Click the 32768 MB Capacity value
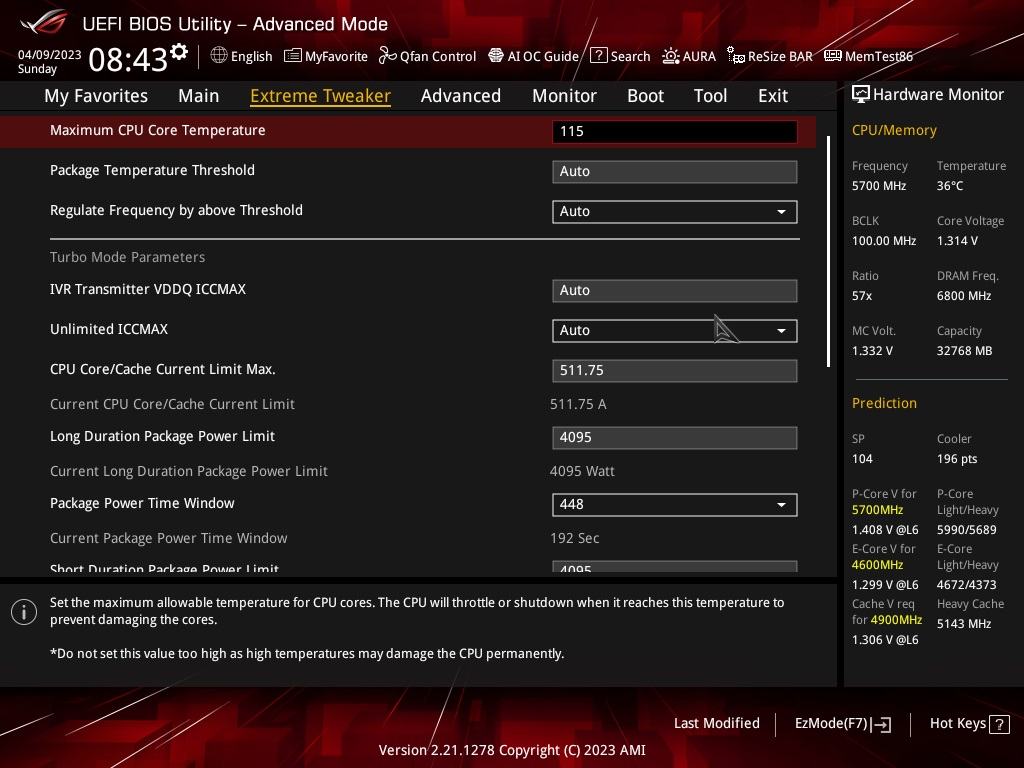 (965, 351)
